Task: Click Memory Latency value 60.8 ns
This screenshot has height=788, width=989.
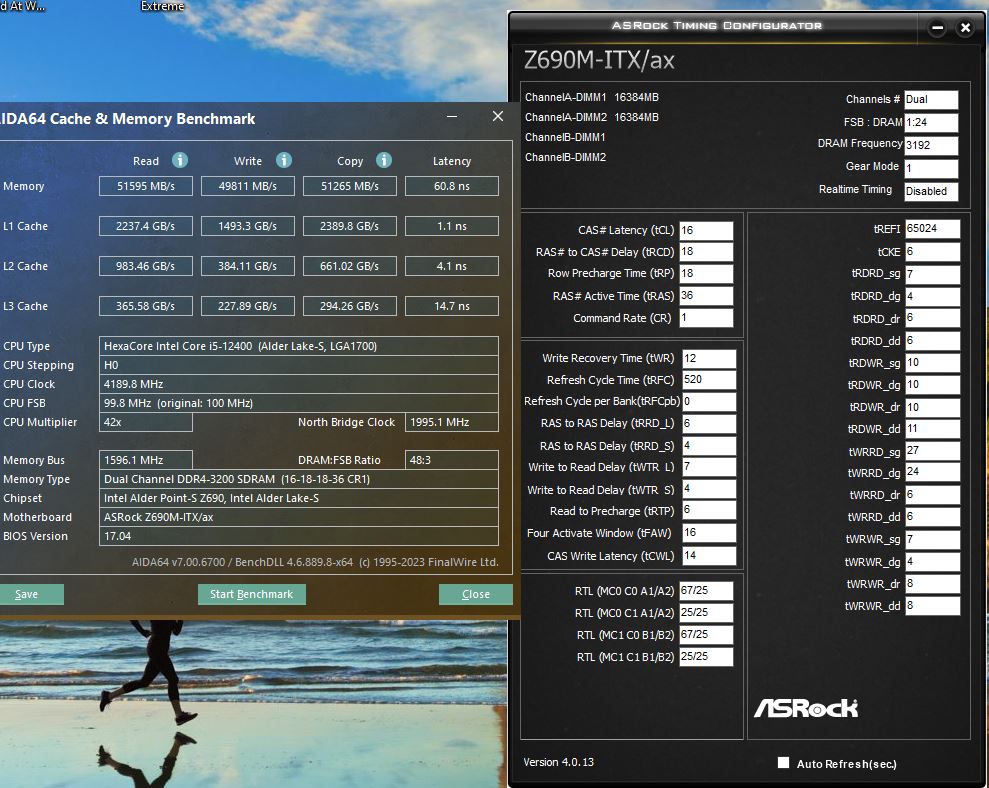Action: click(x=452, y=186)
